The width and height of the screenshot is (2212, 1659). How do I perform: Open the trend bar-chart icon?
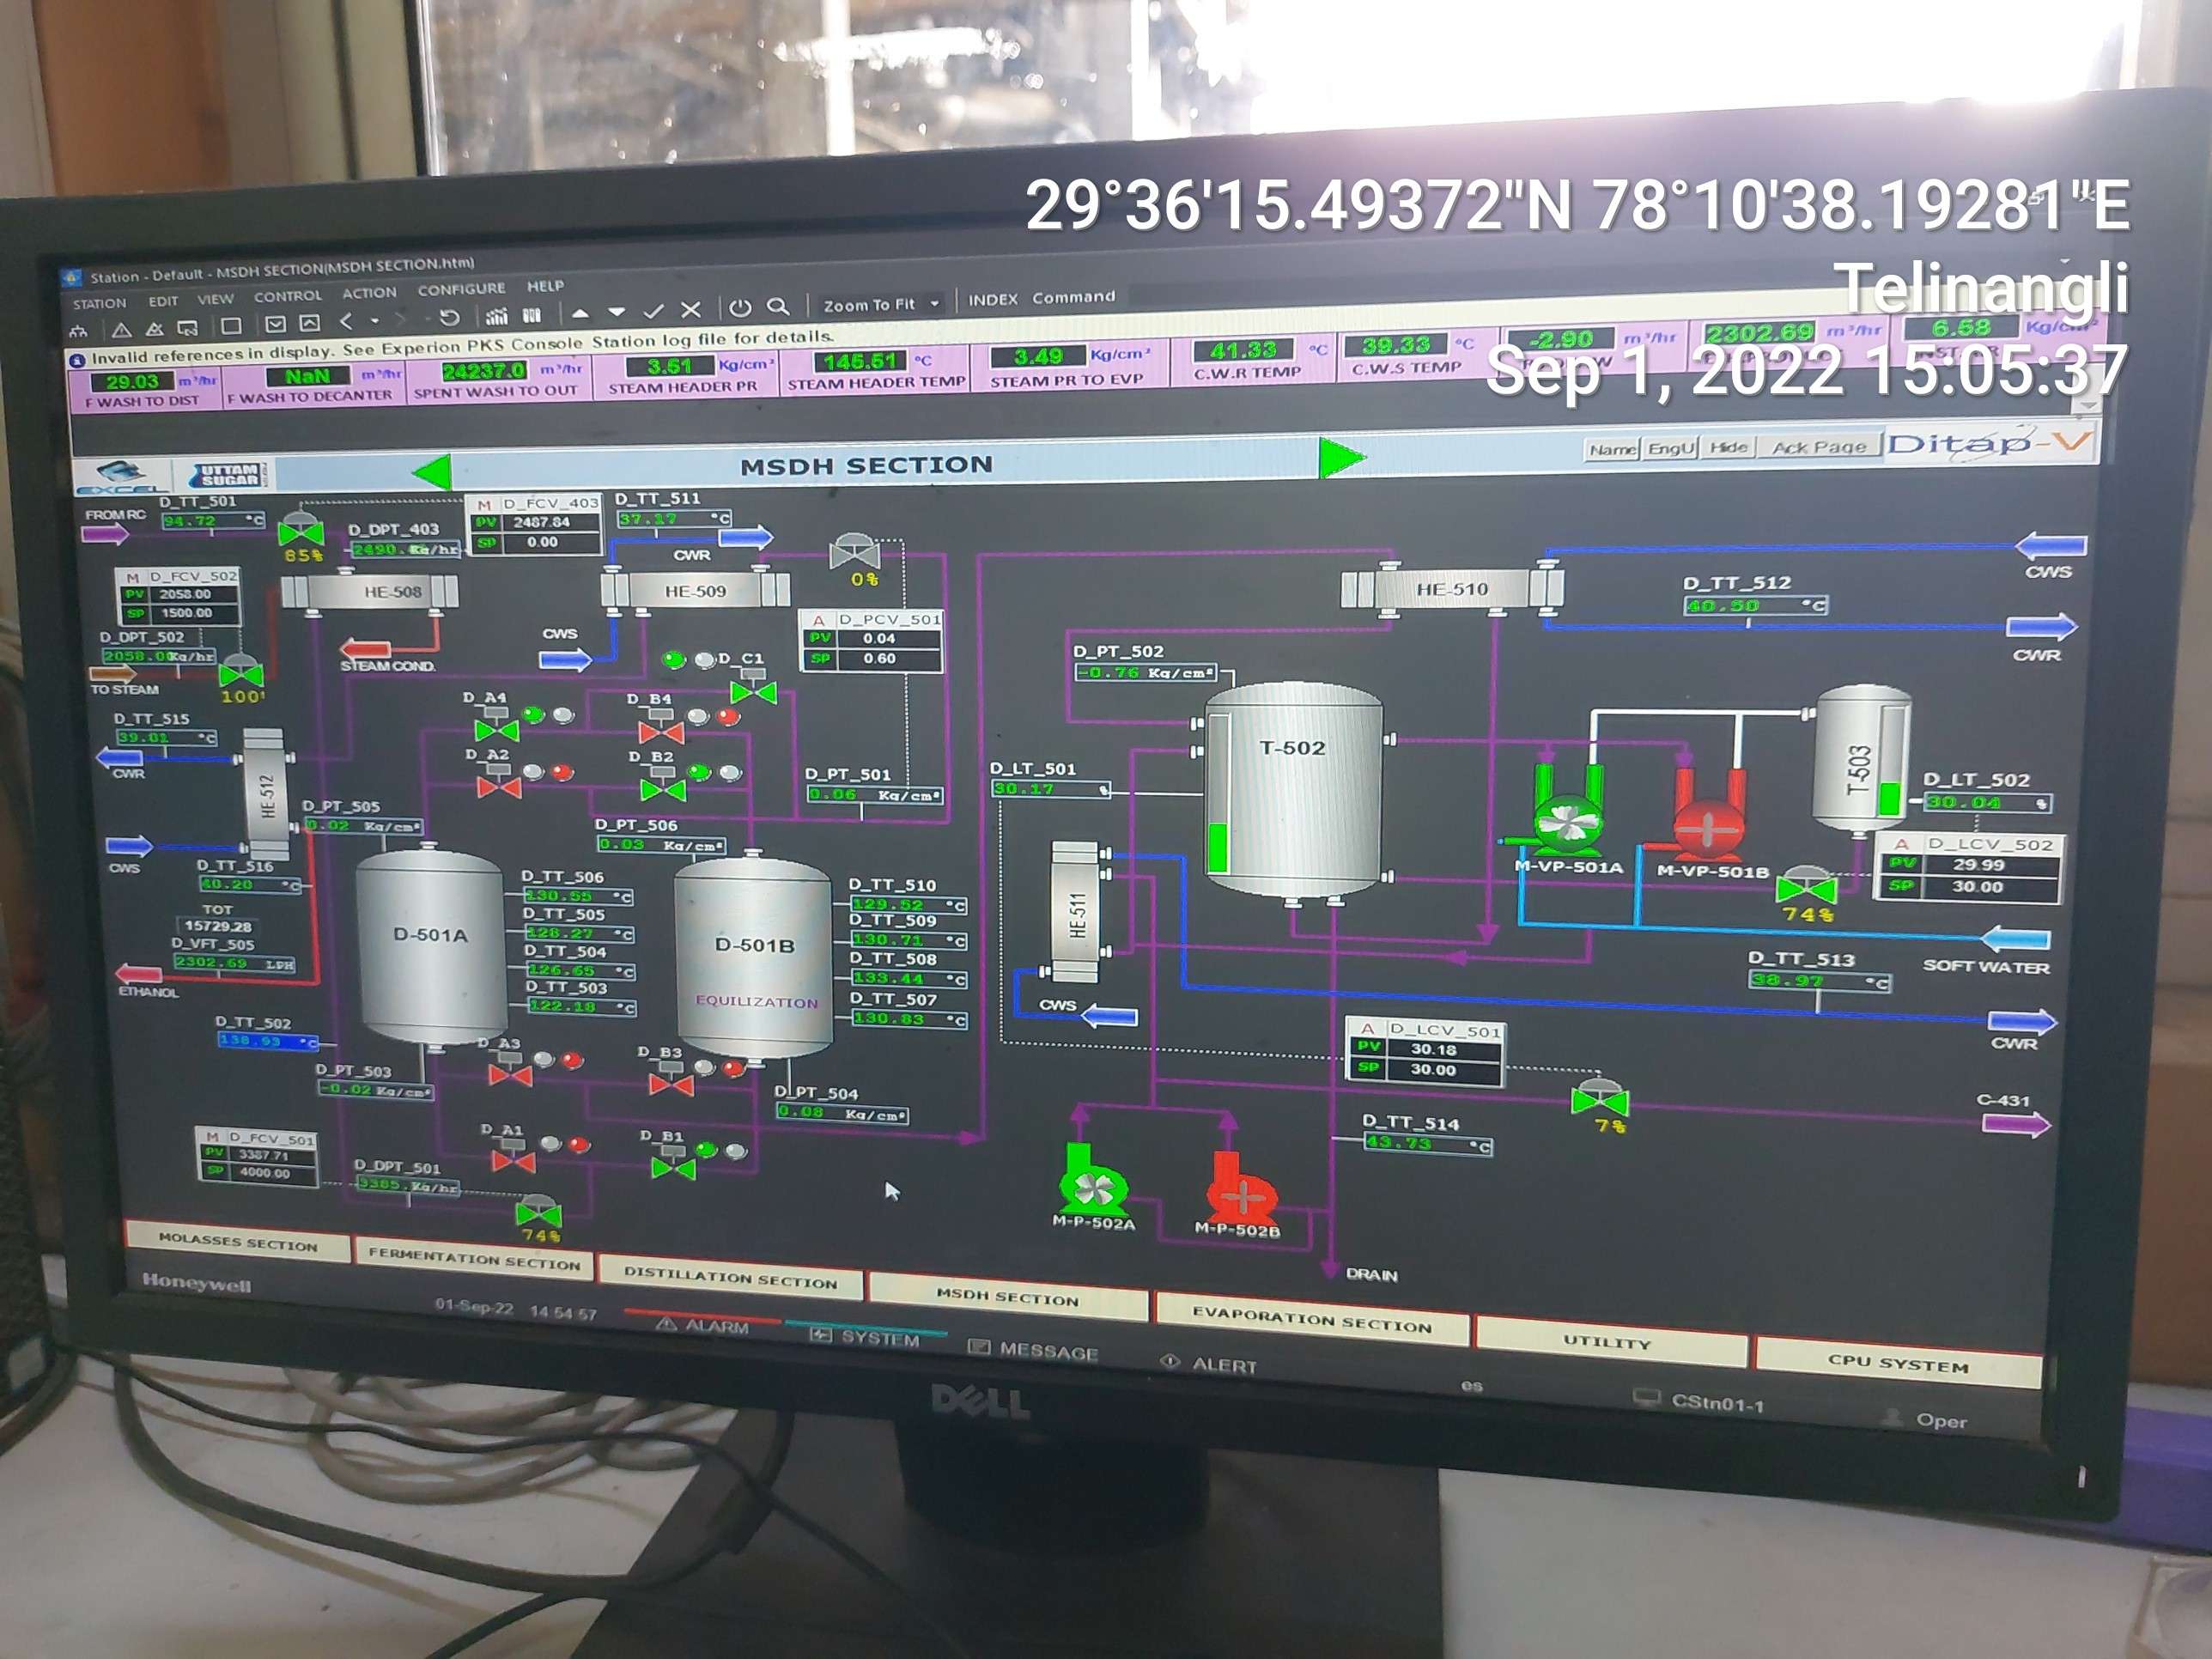pyautogui.click(x=497, y=317)
